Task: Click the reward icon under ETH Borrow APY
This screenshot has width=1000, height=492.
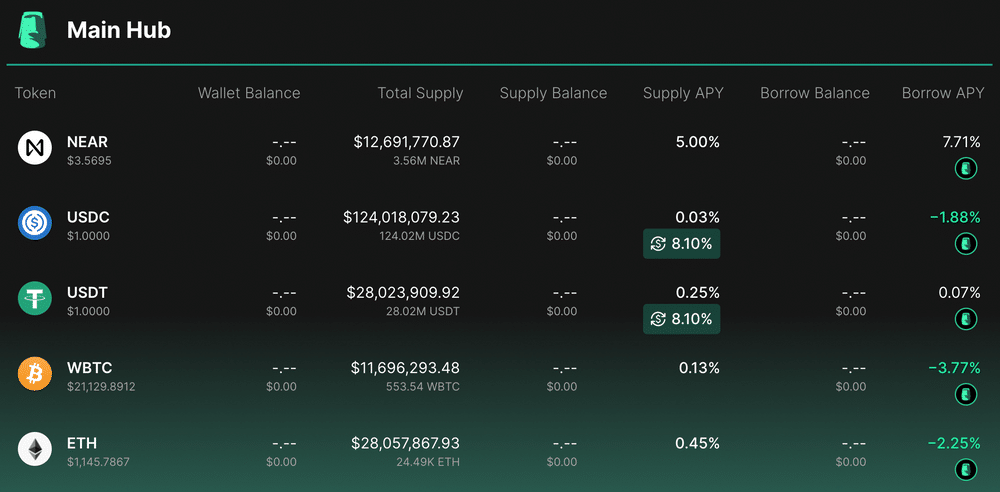Action: coord(966,470)
